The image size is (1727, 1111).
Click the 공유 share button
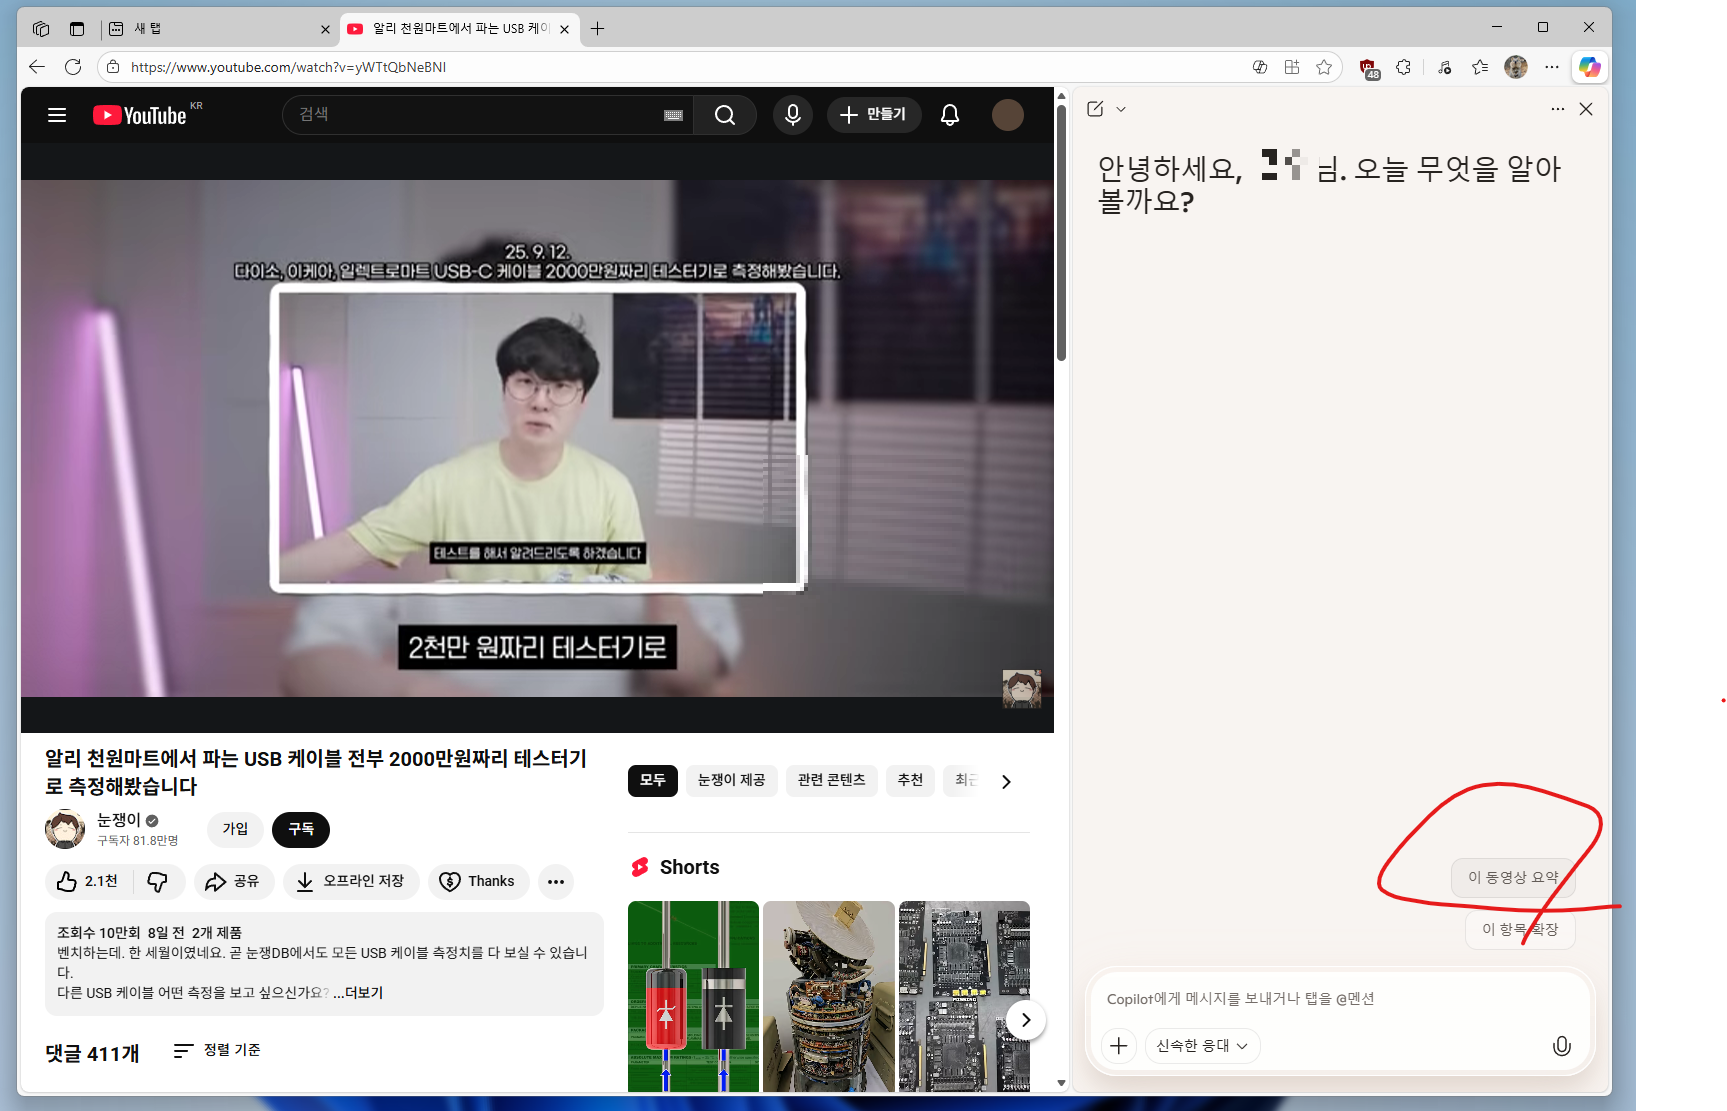(234, 881)
